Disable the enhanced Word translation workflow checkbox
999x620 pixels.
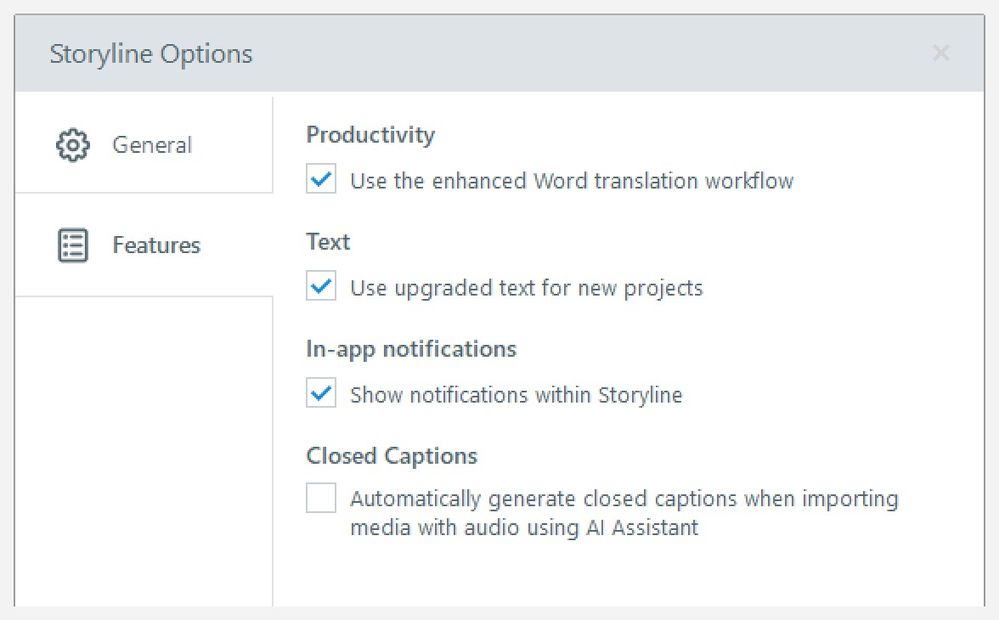point(321,181)
